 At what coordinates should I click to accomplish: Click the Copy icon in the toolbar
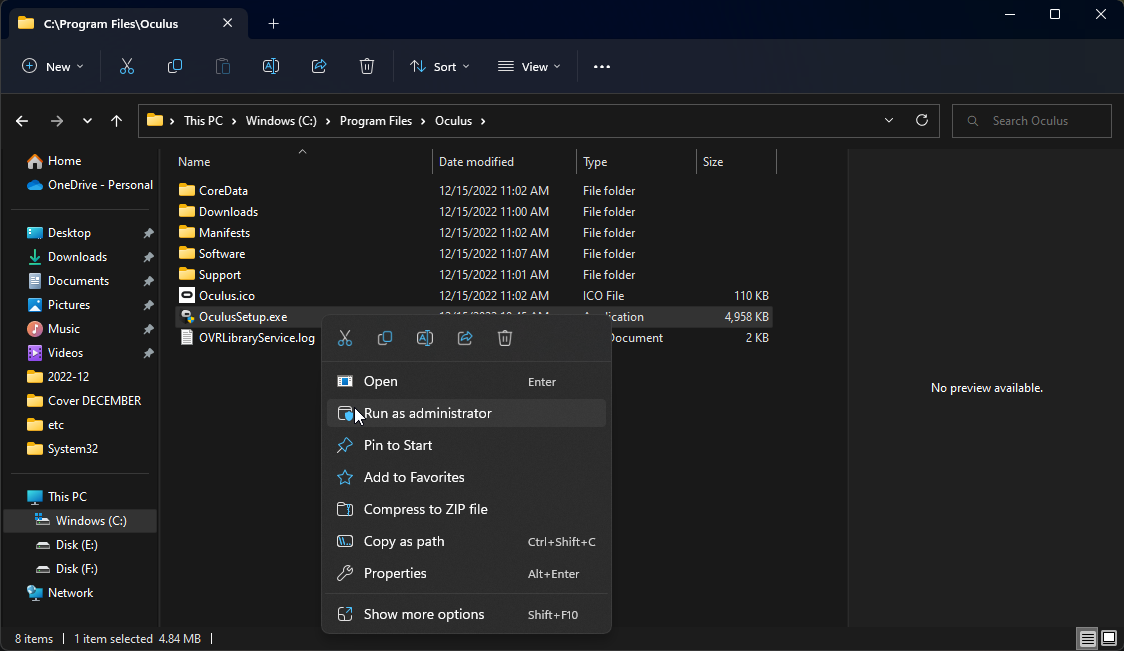[175, 67]
